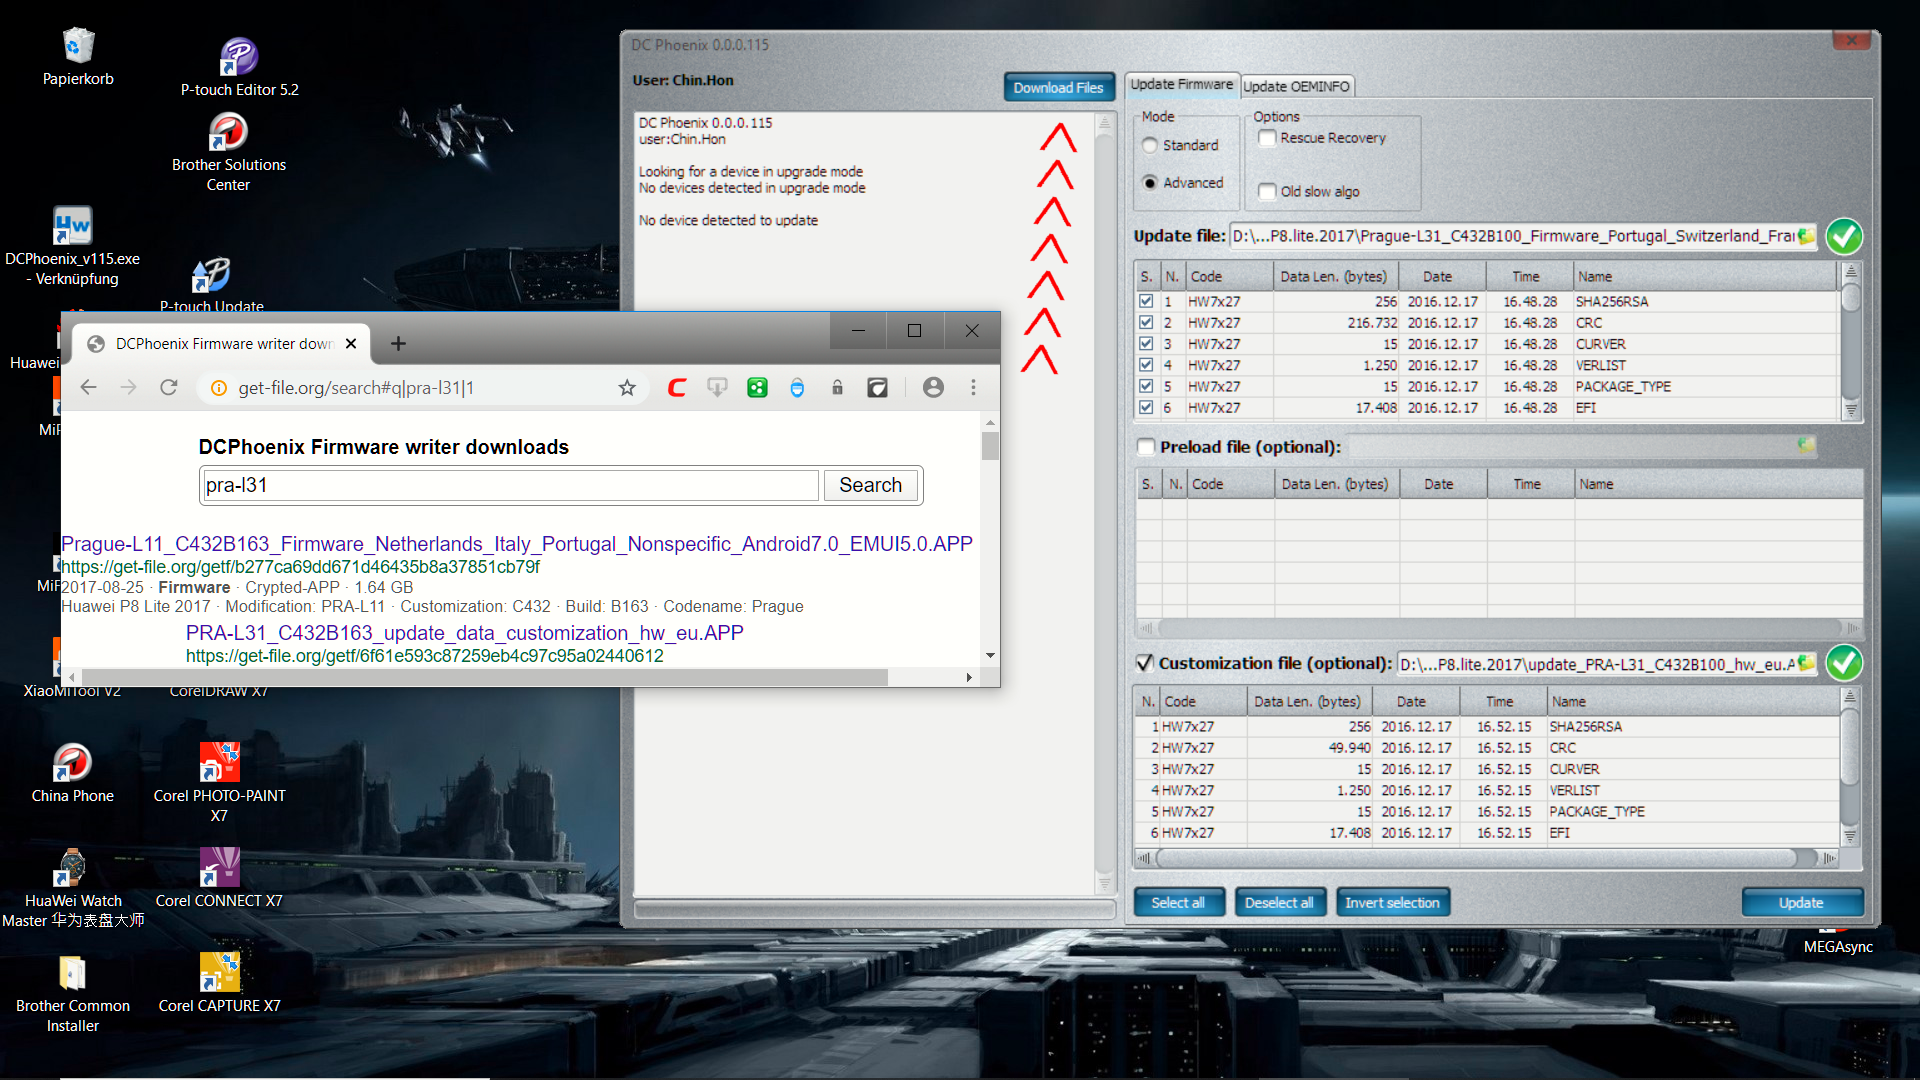Reload the get-file.org page
1920x1080 pixels.
click(x=169, y=388)
